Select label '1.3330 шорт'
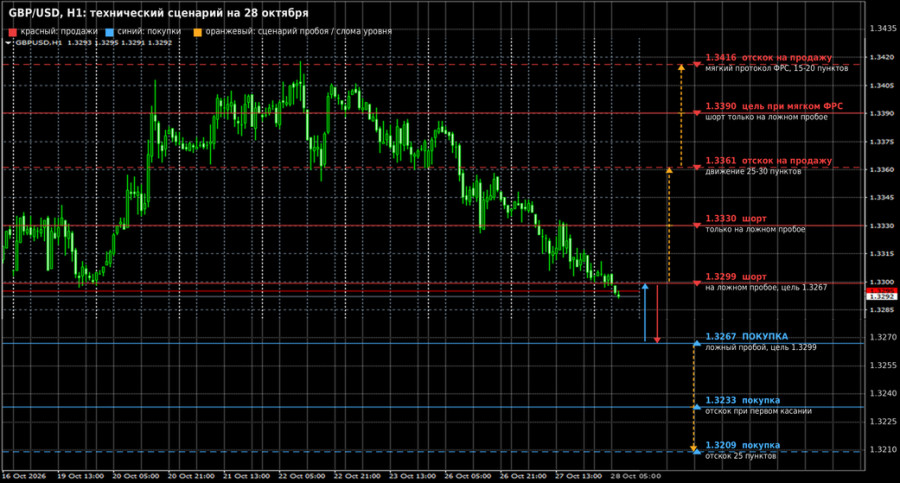This screenshot has width=900, height=483. click(x=736, y=219)
